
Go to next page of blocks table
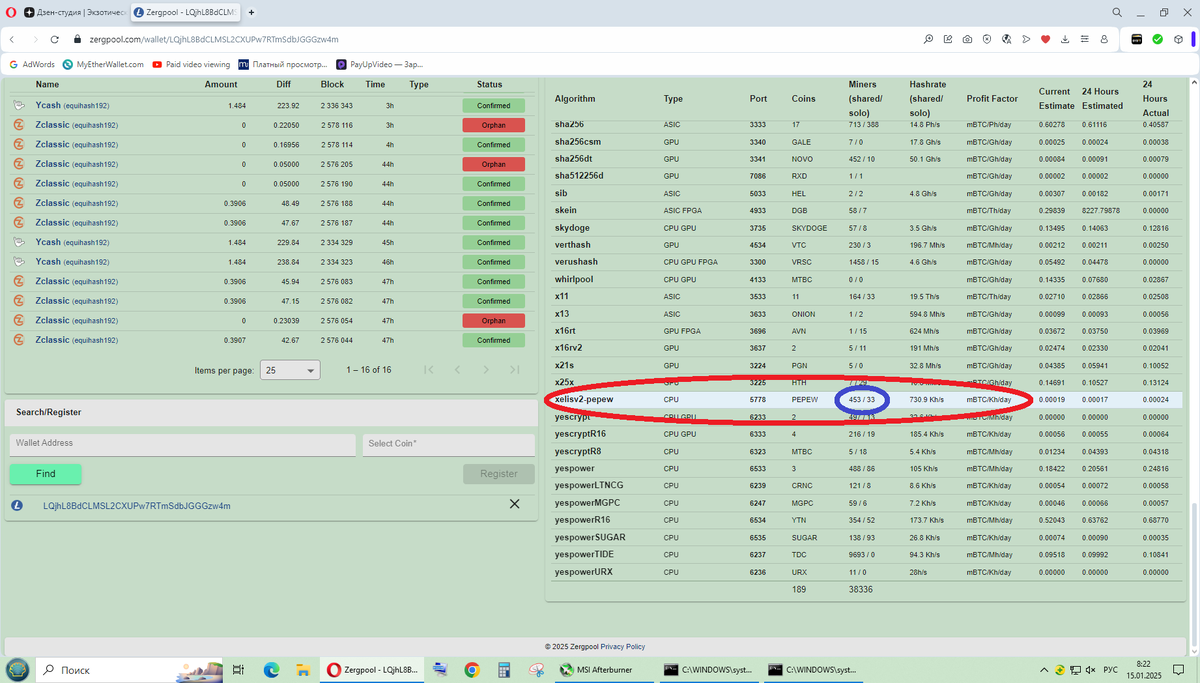coord(486,370)
